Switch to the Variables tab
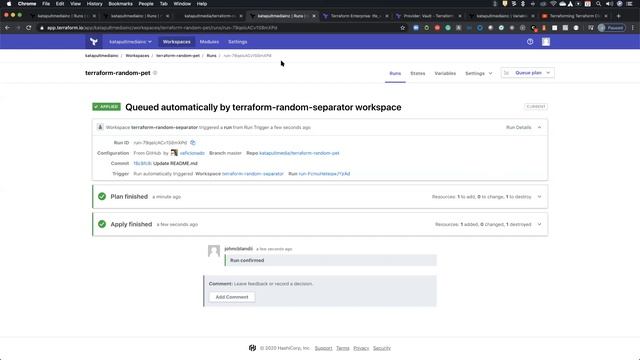640x360 pixels. pyautogui.click(x=445, y=73)
